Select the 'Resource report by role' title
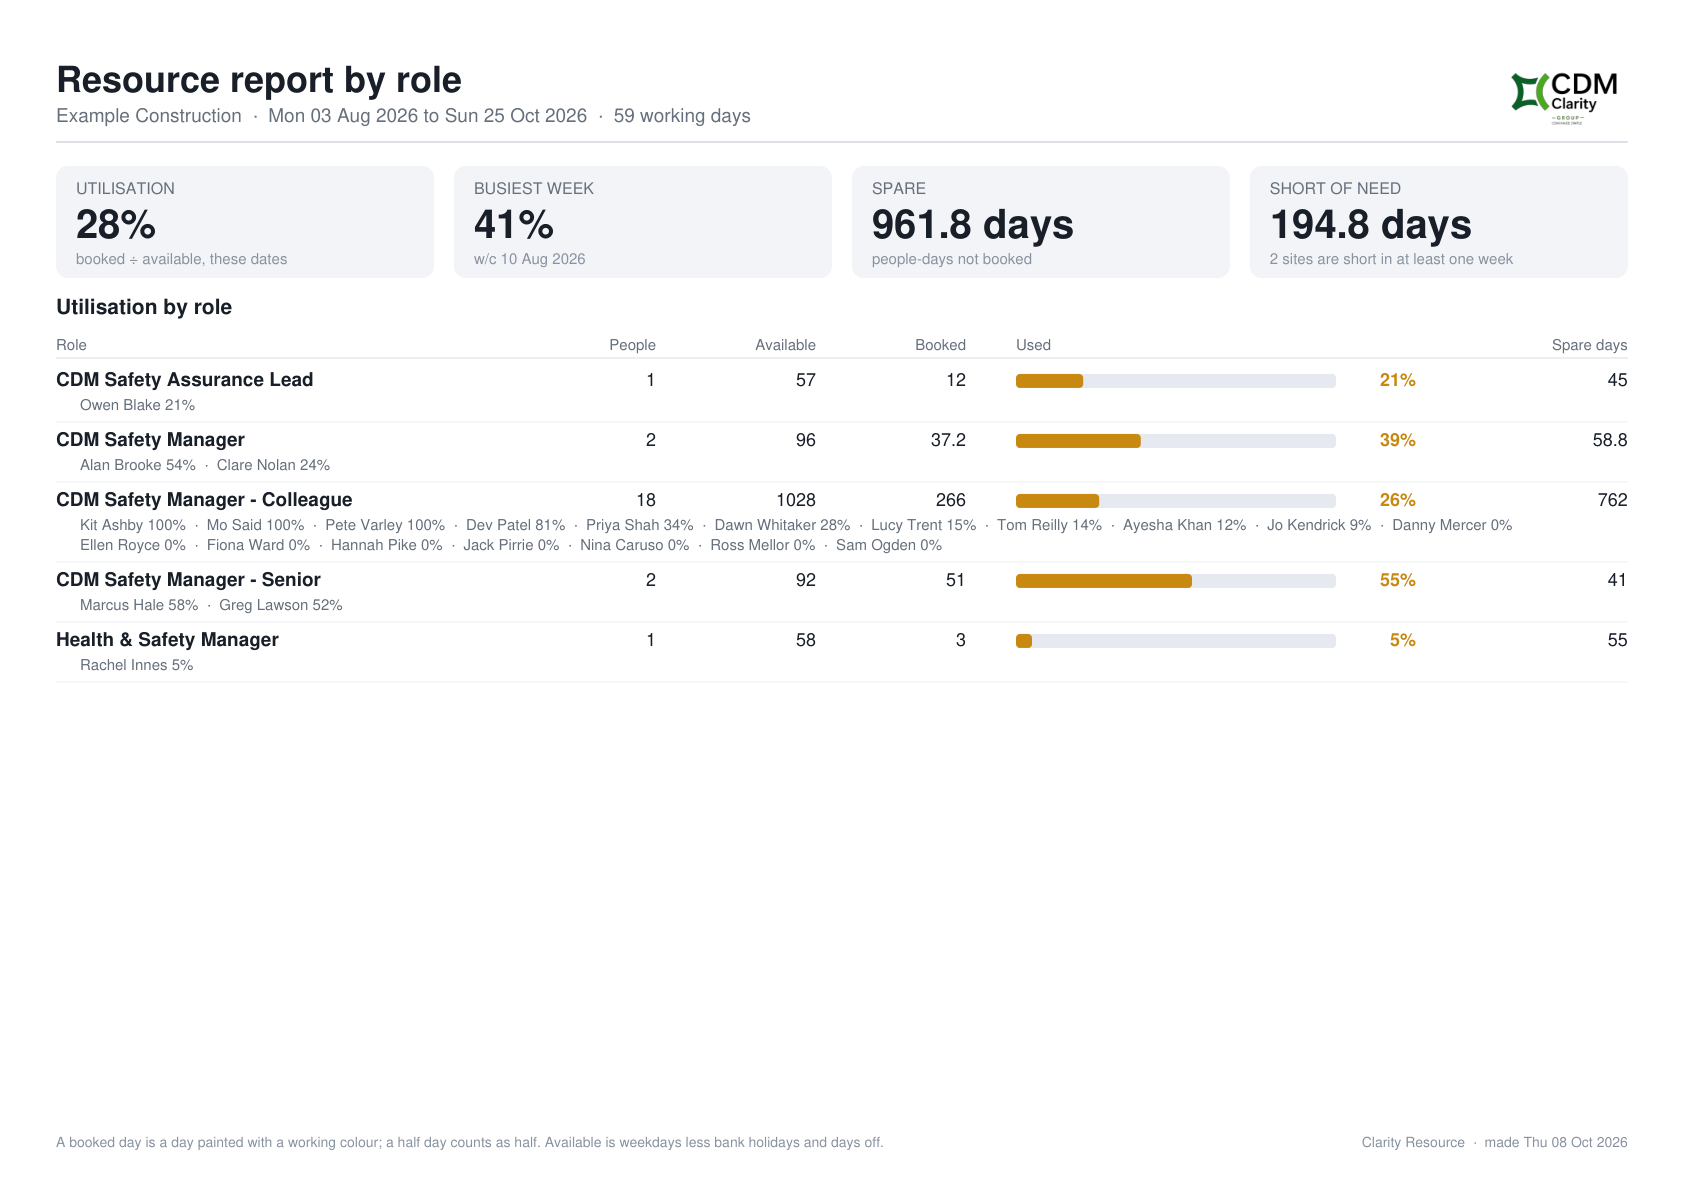 click(x=259, y=80)
